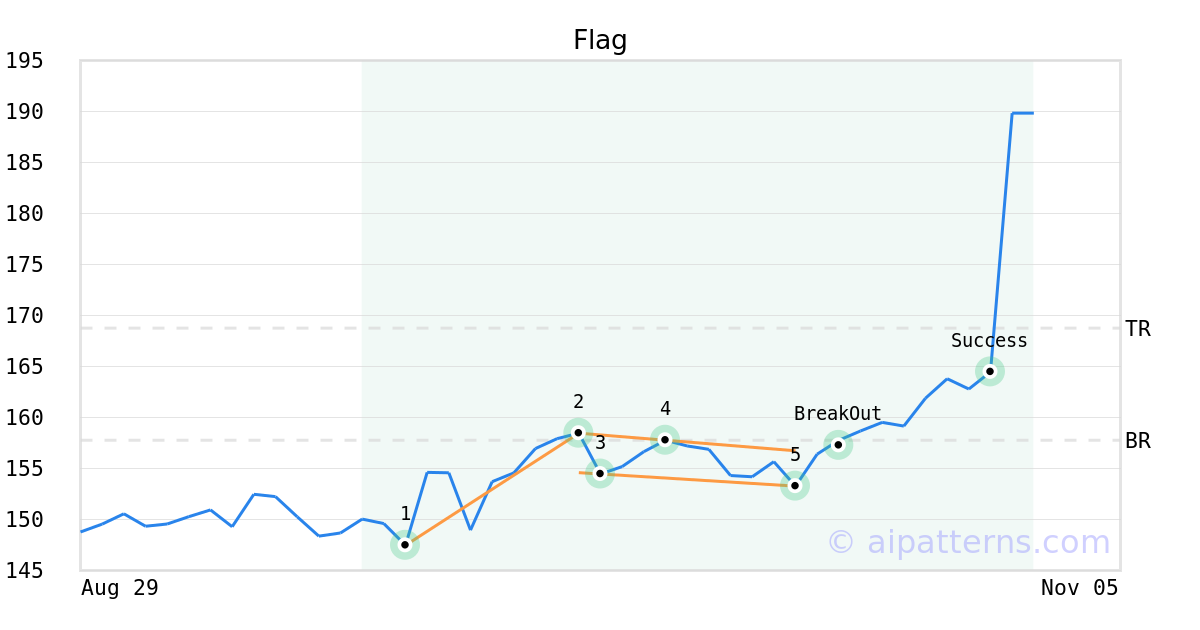1200x630 pixels.
Task: Click the Success marker dot
Action: (x=990, y=371)
